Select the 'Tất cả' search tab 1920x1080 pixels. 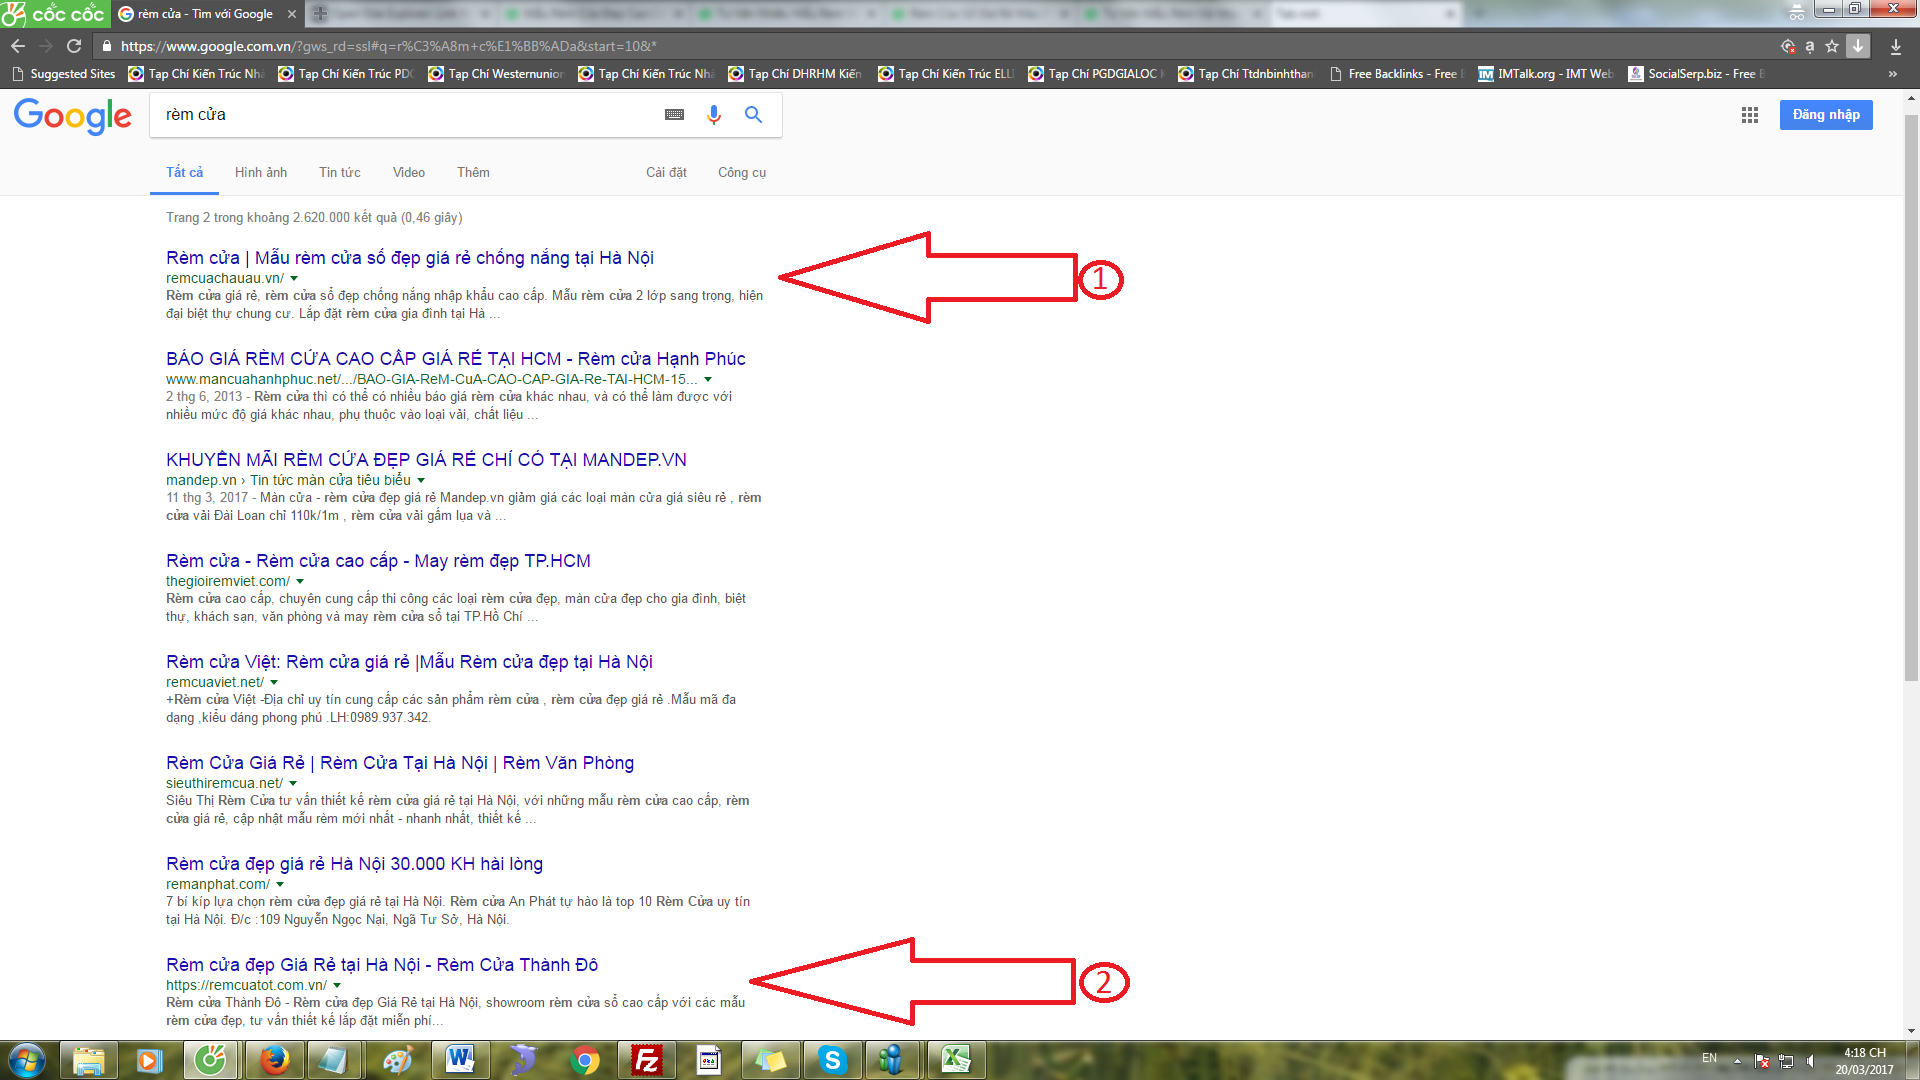point(184,172)
